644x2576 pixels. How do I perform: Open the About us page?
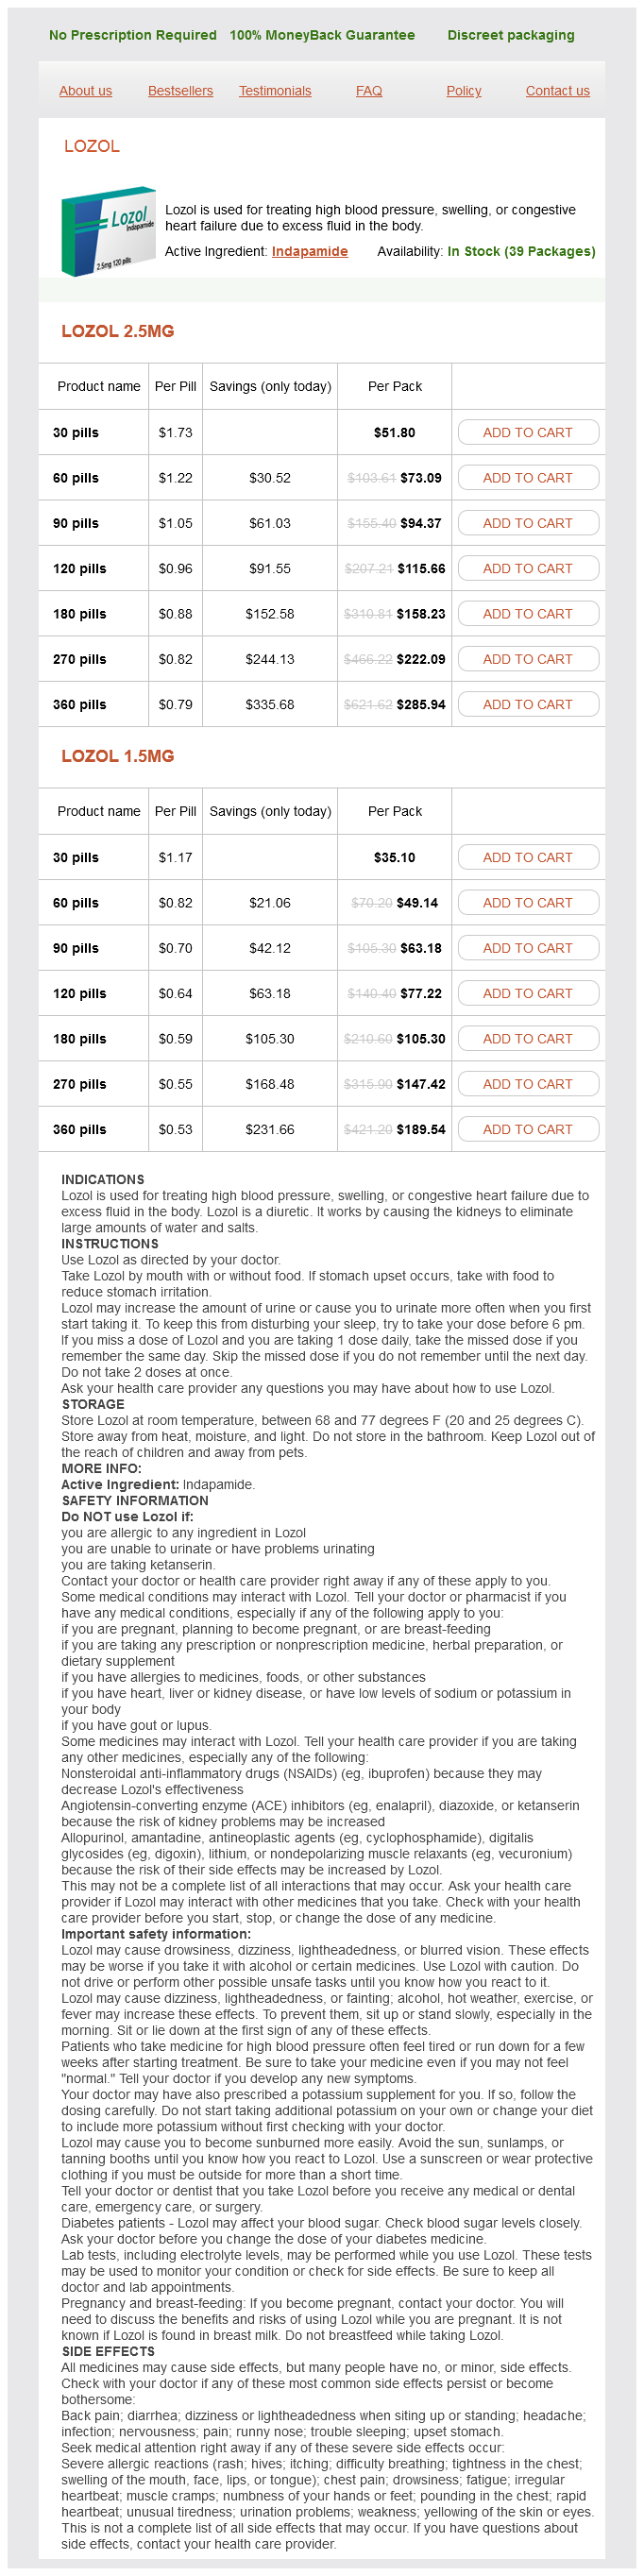pos(85,91)
